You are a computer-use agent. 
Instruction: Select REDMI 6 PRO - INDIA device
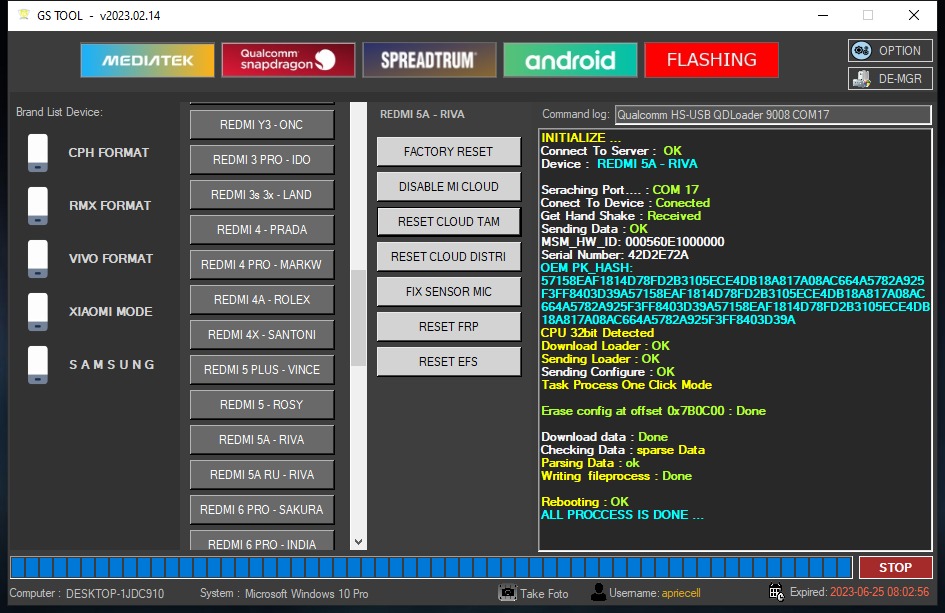tap(262, 541)
